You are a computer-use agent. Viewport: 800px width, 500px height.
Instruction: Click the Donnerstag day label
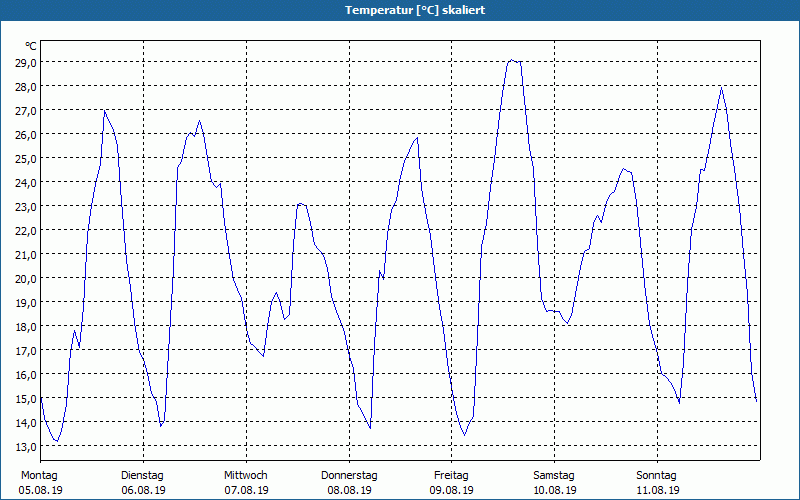(x=349, y=476)
